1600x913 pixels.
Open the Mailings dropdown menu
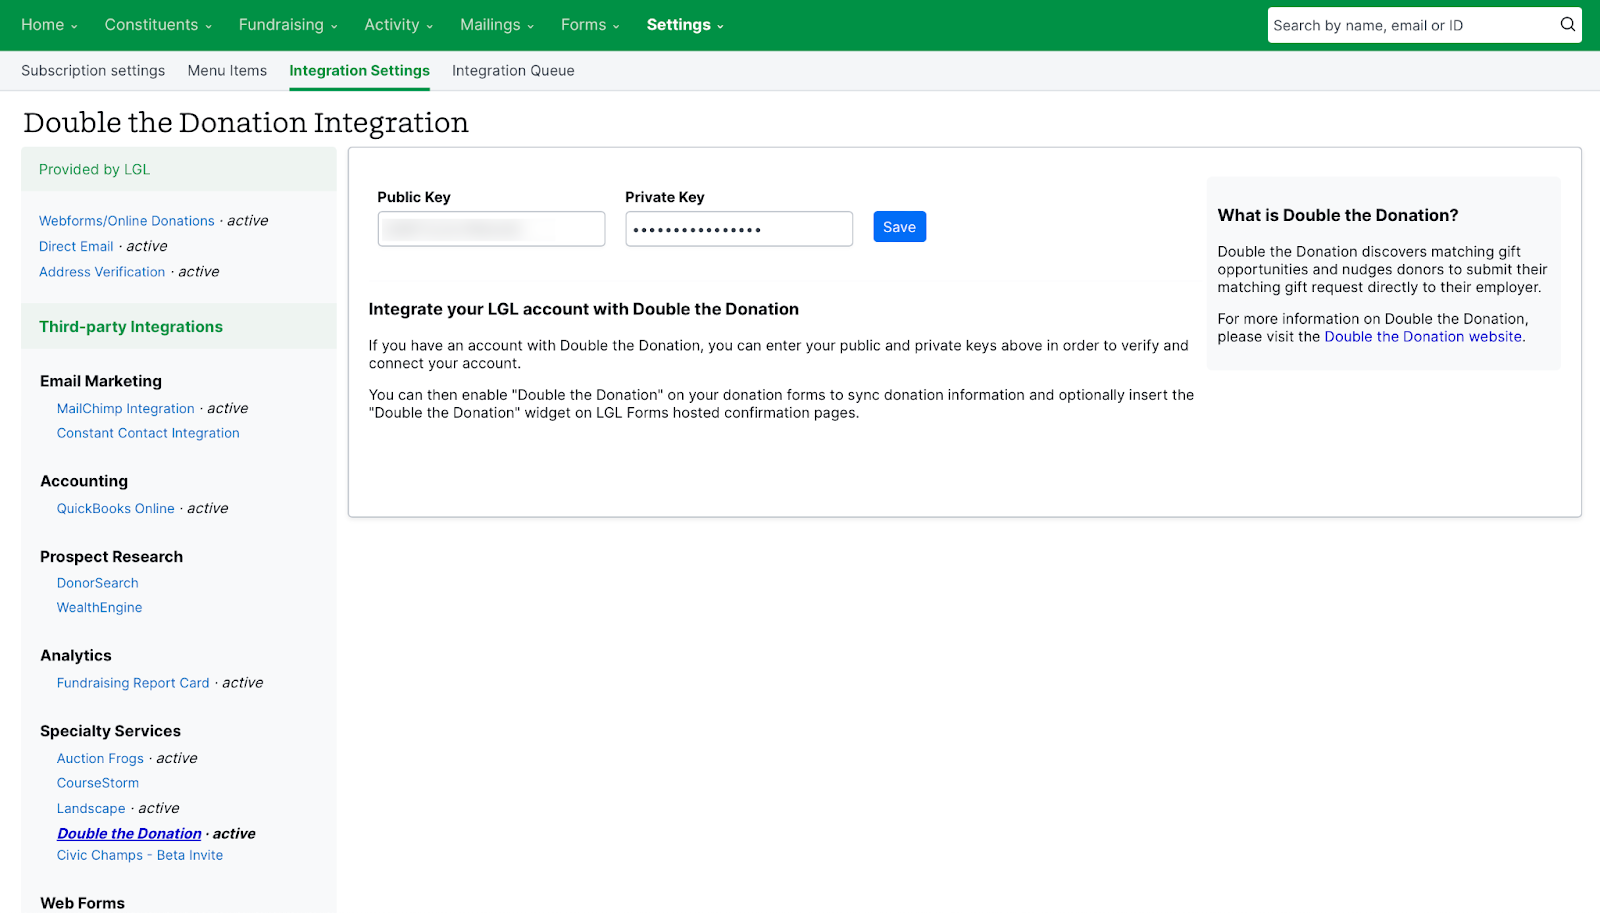click(496, 25)
